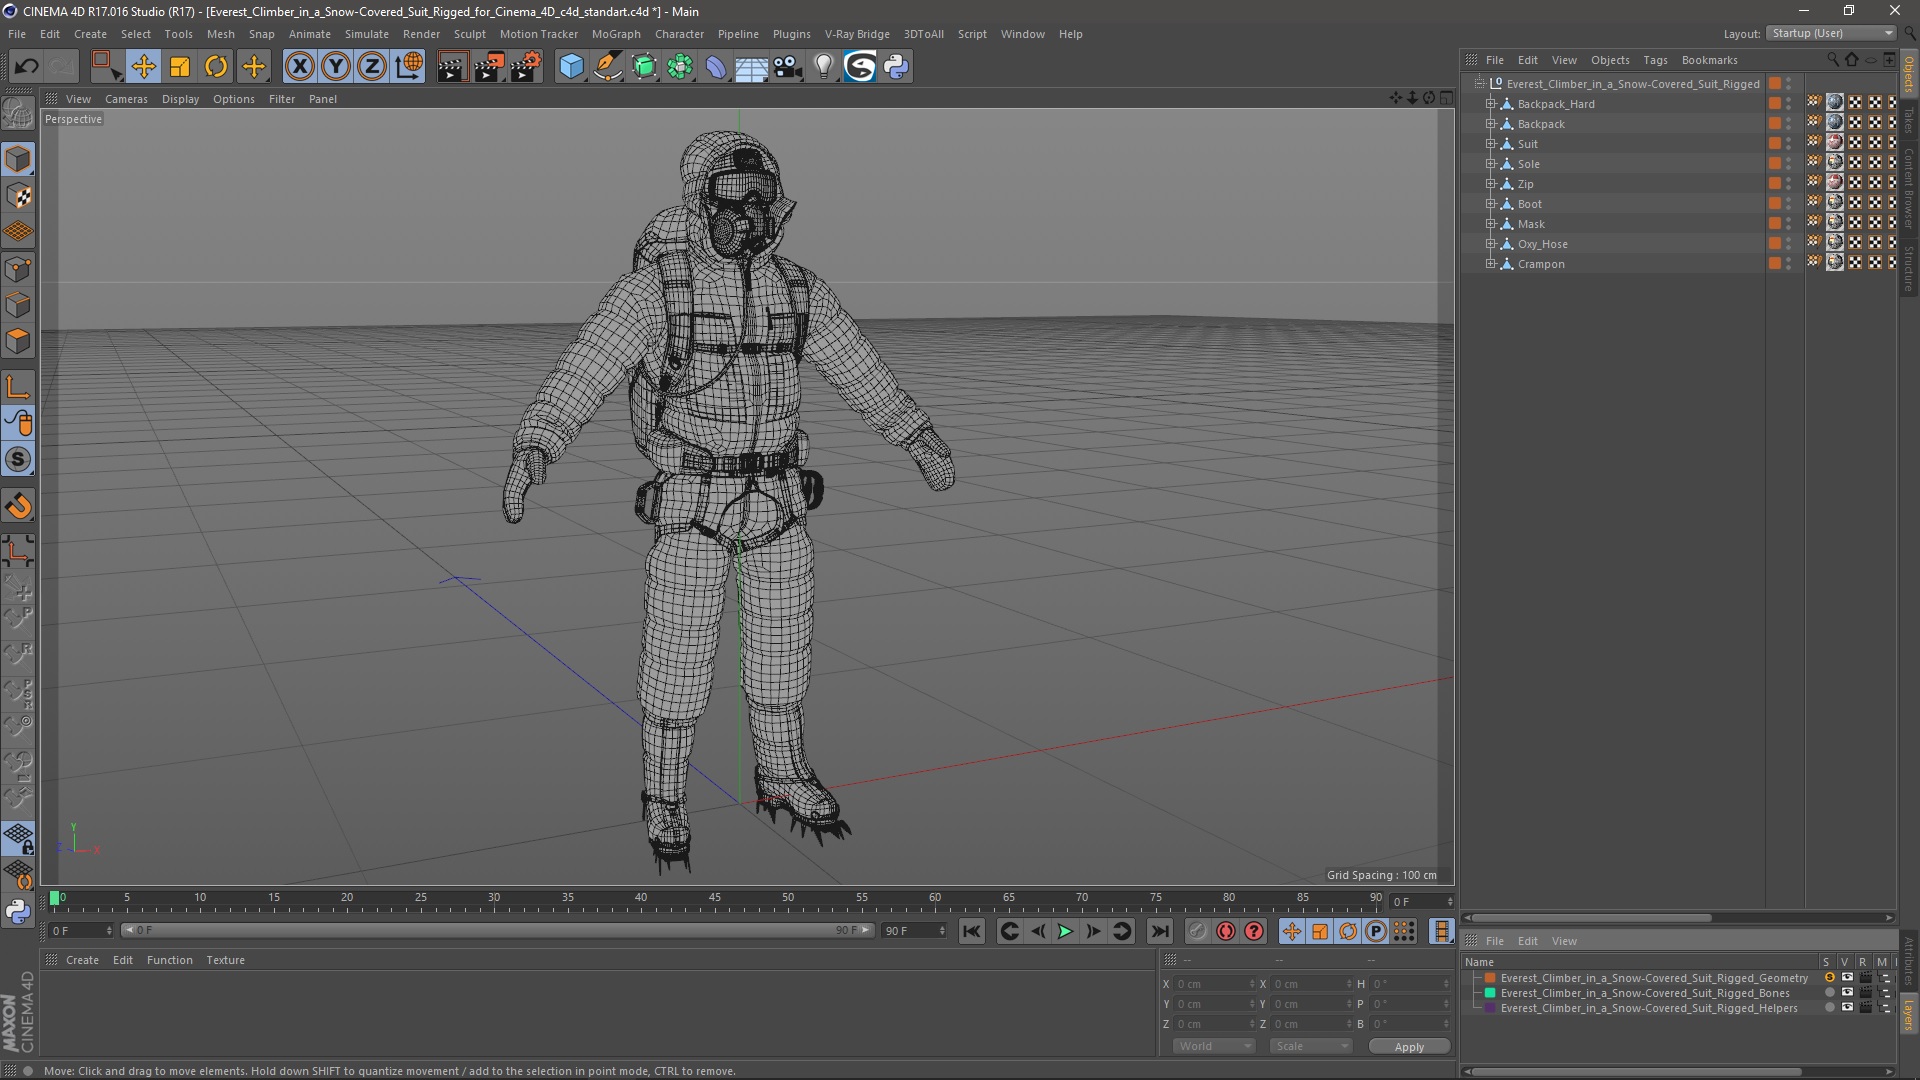Toggle Y axis lock
This screenshot has height=1080, width=1920.
point(336,67)
